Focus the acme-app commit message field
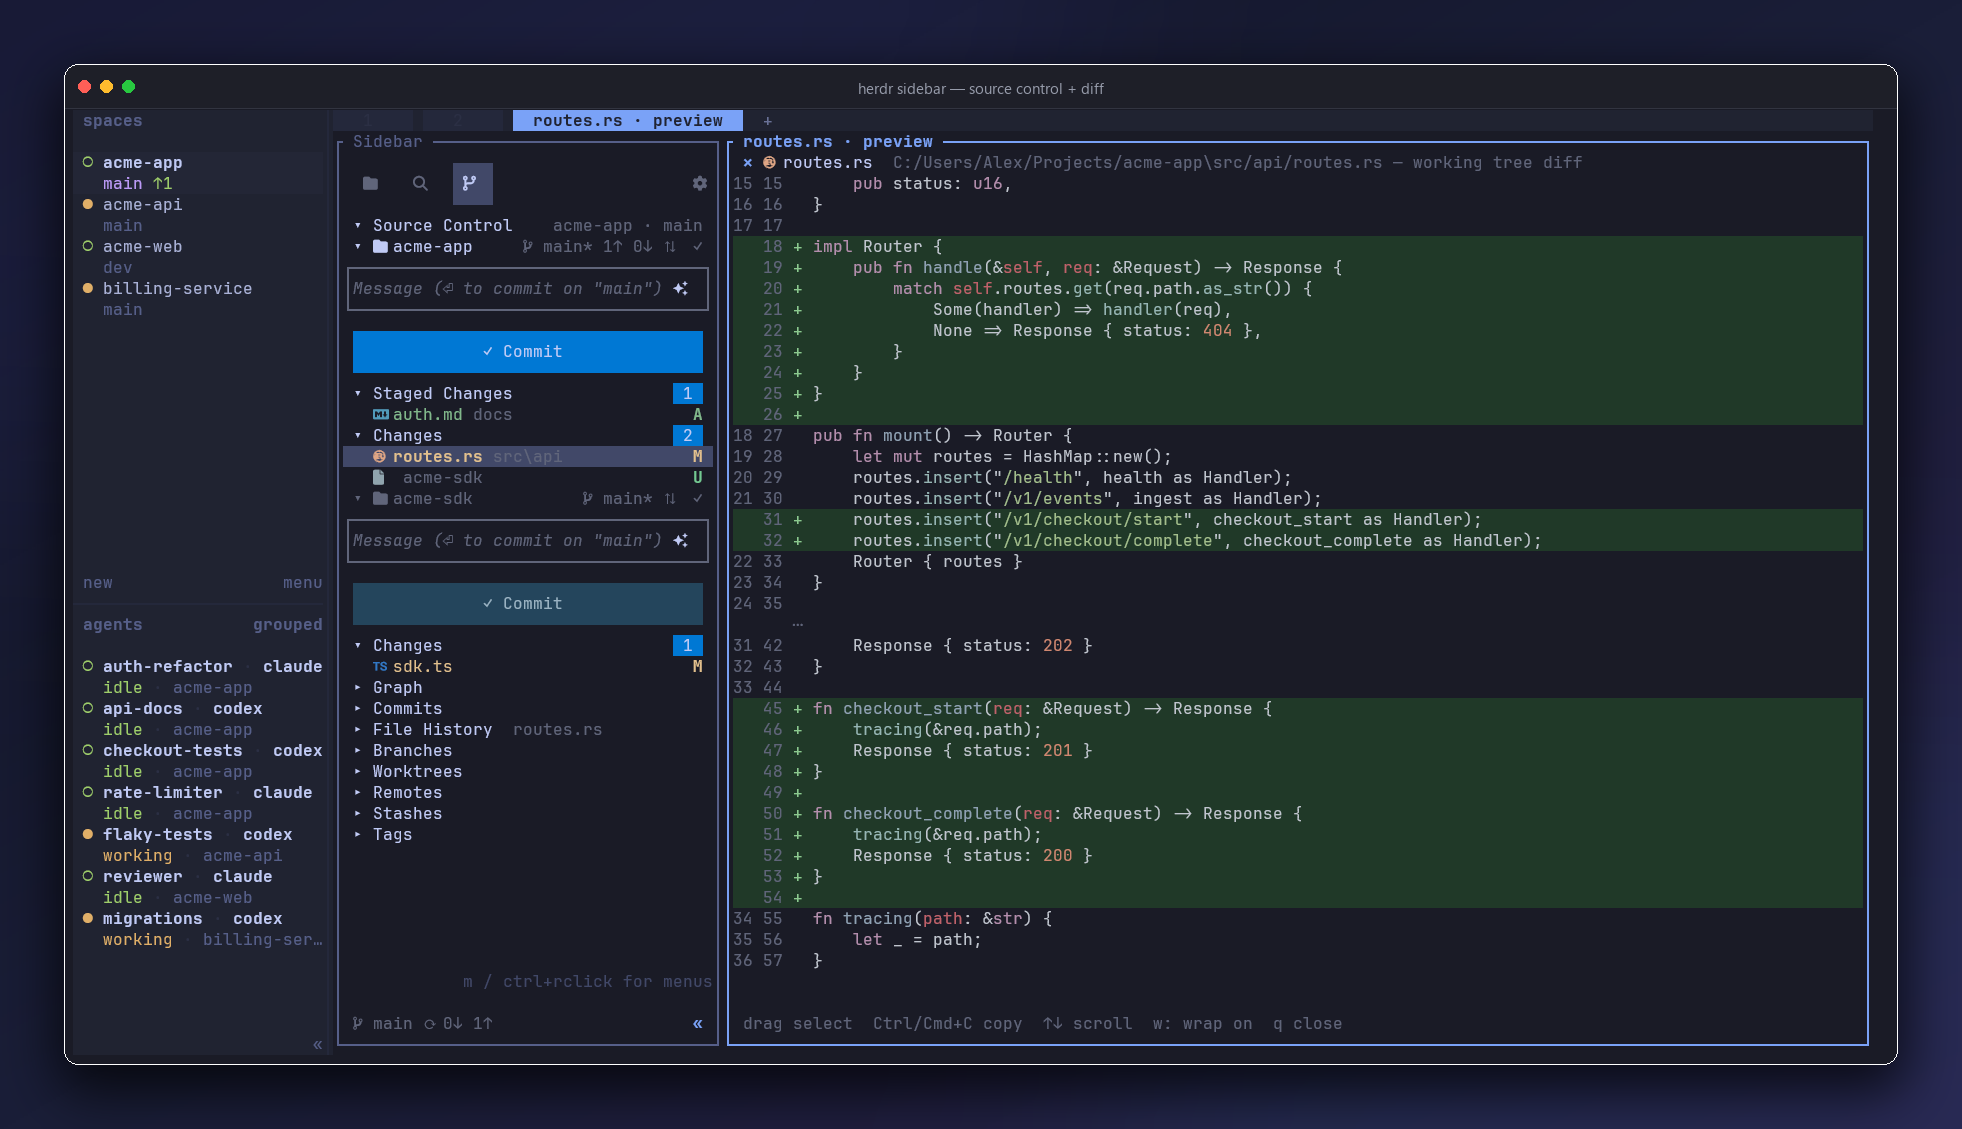This screenshot has height=1129, width=1962. (528, 289)
